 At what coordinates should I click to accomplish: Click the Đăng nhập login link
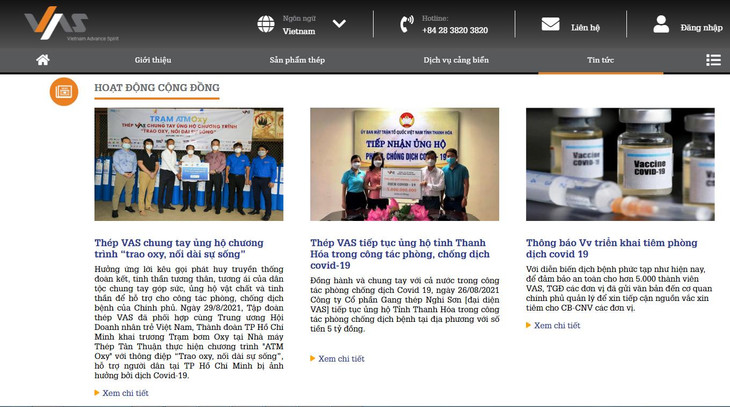(x=701, y=28)
